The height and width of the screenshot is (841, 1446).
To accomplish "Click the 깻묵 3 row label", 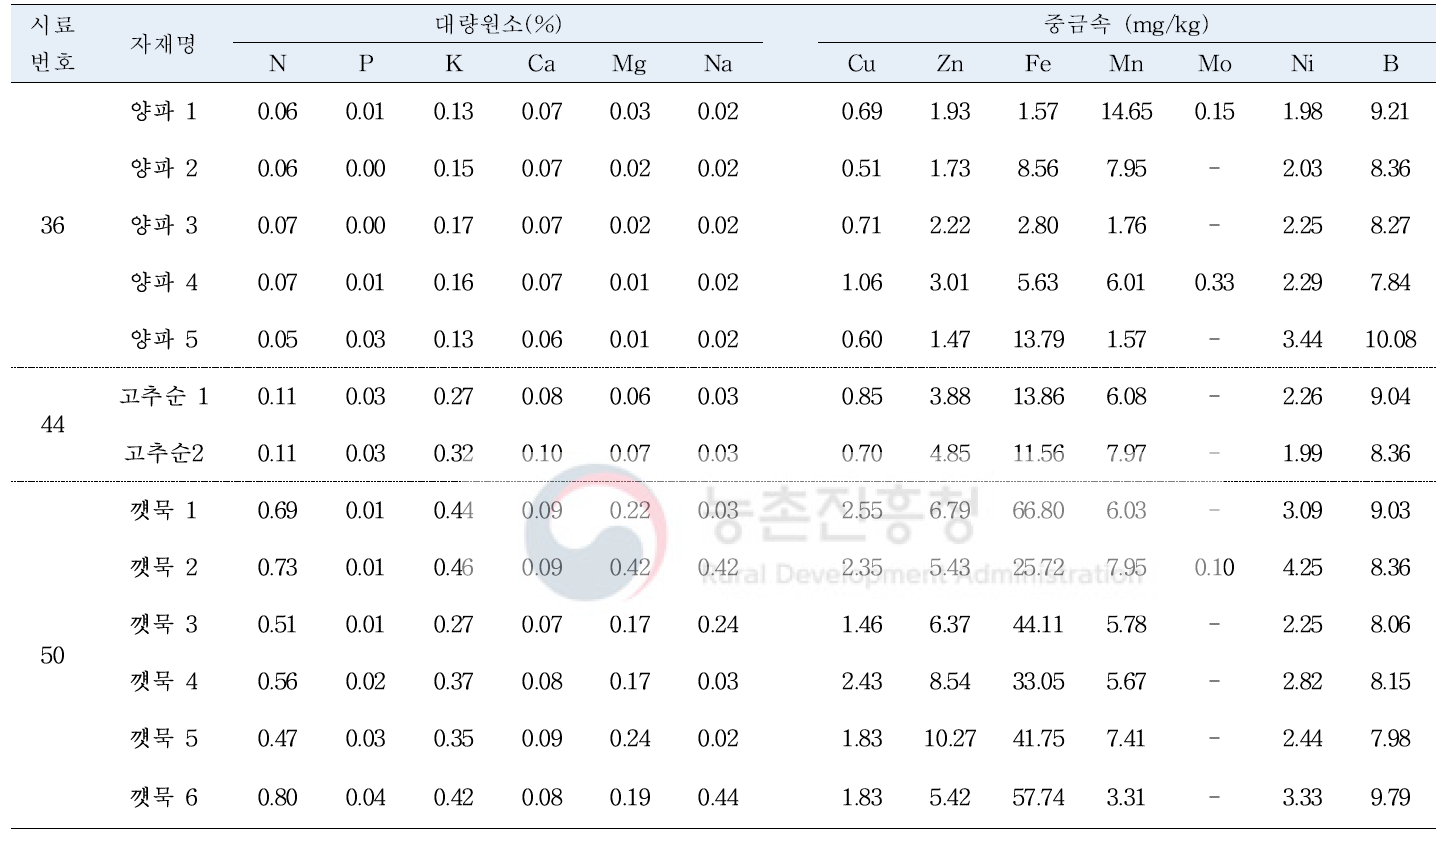I will [x=164, y=624].
